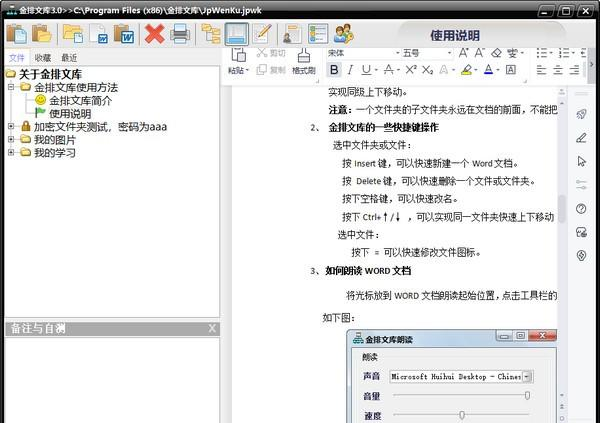Click the red X delete icon
Screen dimensions: 600x423
click(x=154, y=34)
